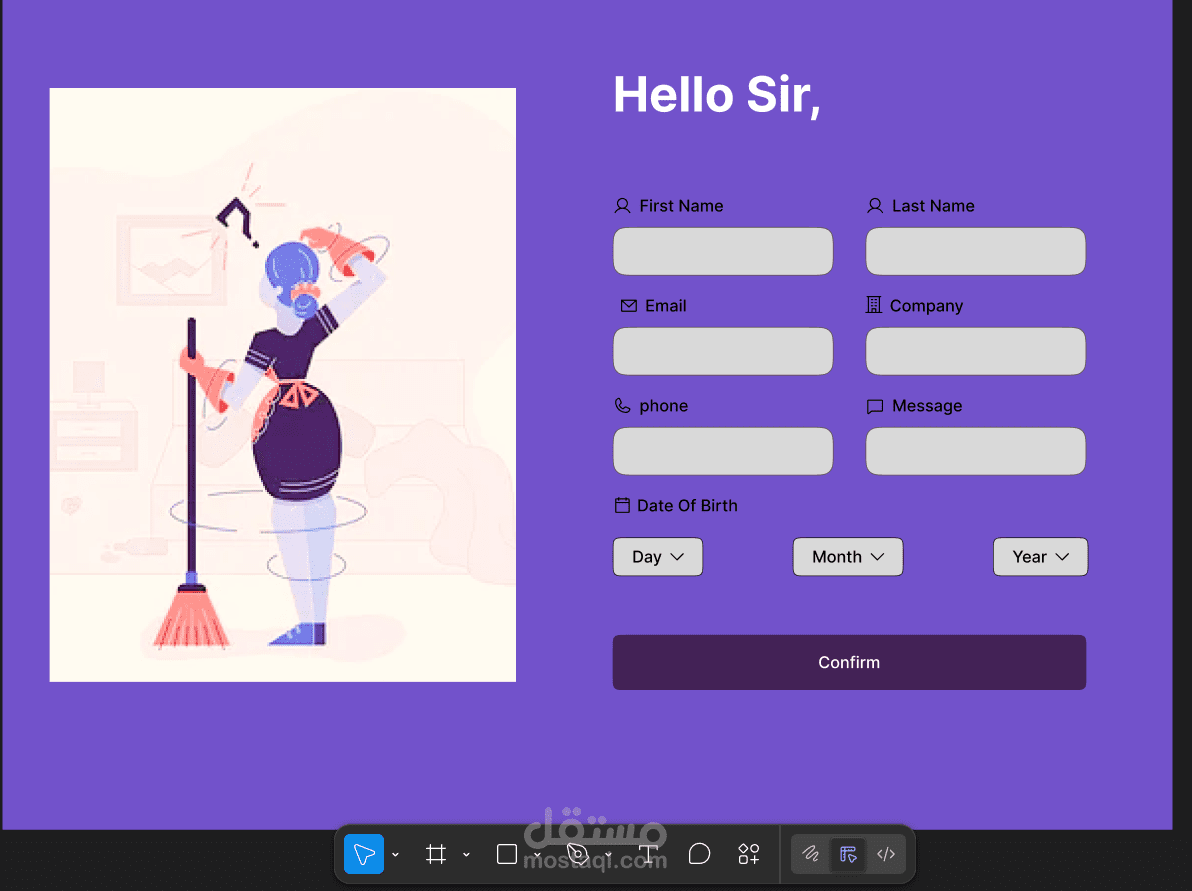Click the phone input field
Screen dimensions: 1192x891
click(723, 451)
